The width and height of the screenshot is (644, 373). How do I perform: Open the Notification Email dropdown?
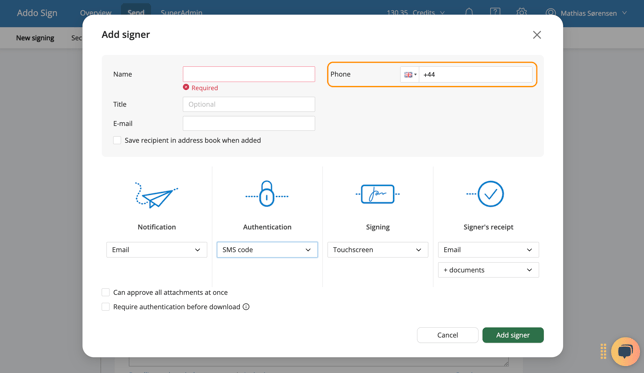[156, 250]
